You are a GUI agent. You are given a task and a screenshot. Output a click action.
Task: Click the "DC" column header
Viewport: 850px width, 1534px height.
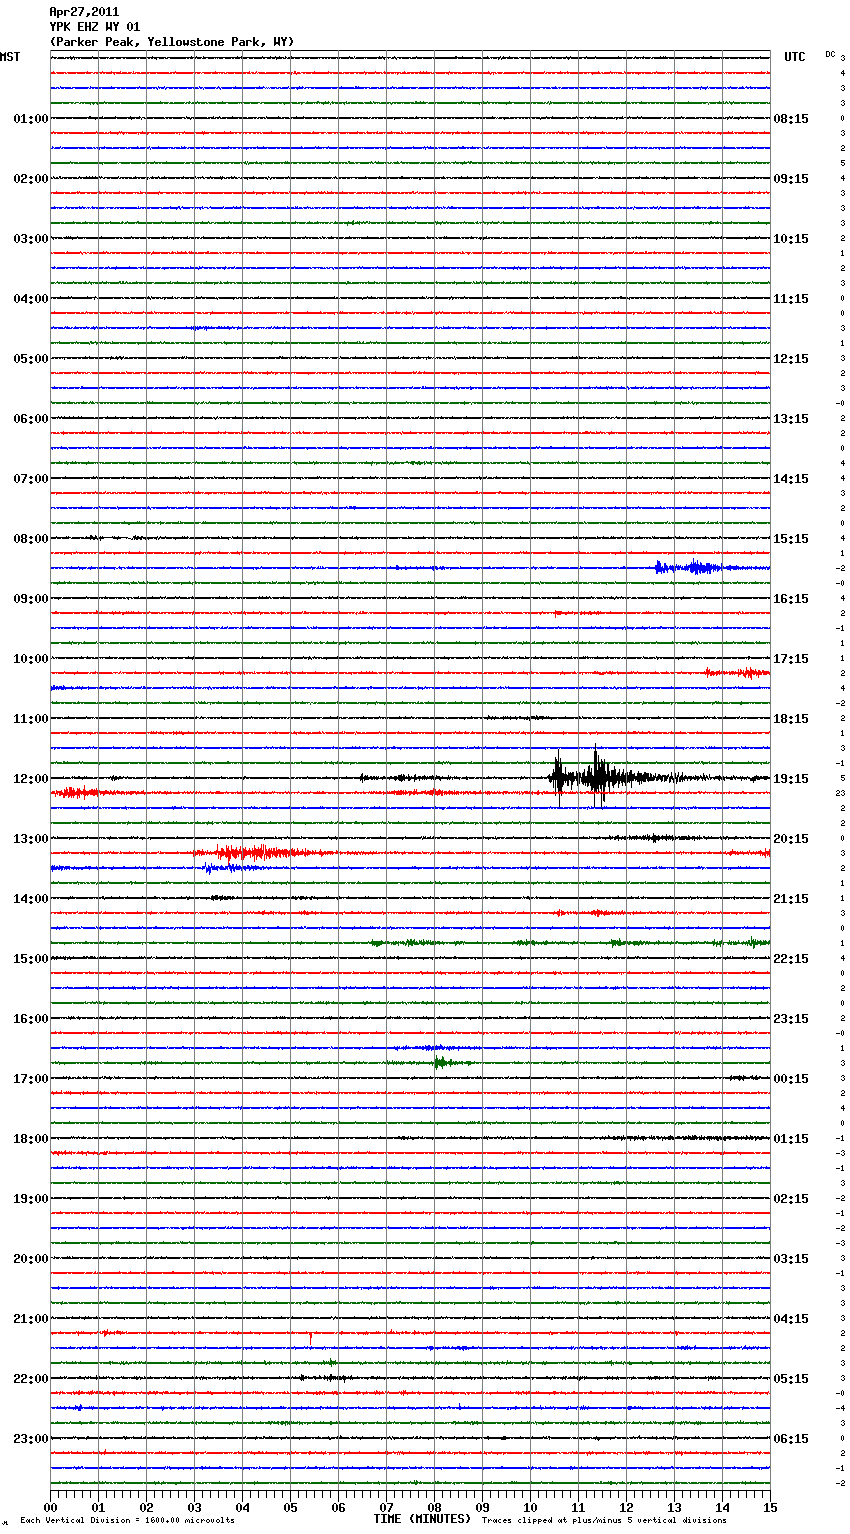(830, 54)
